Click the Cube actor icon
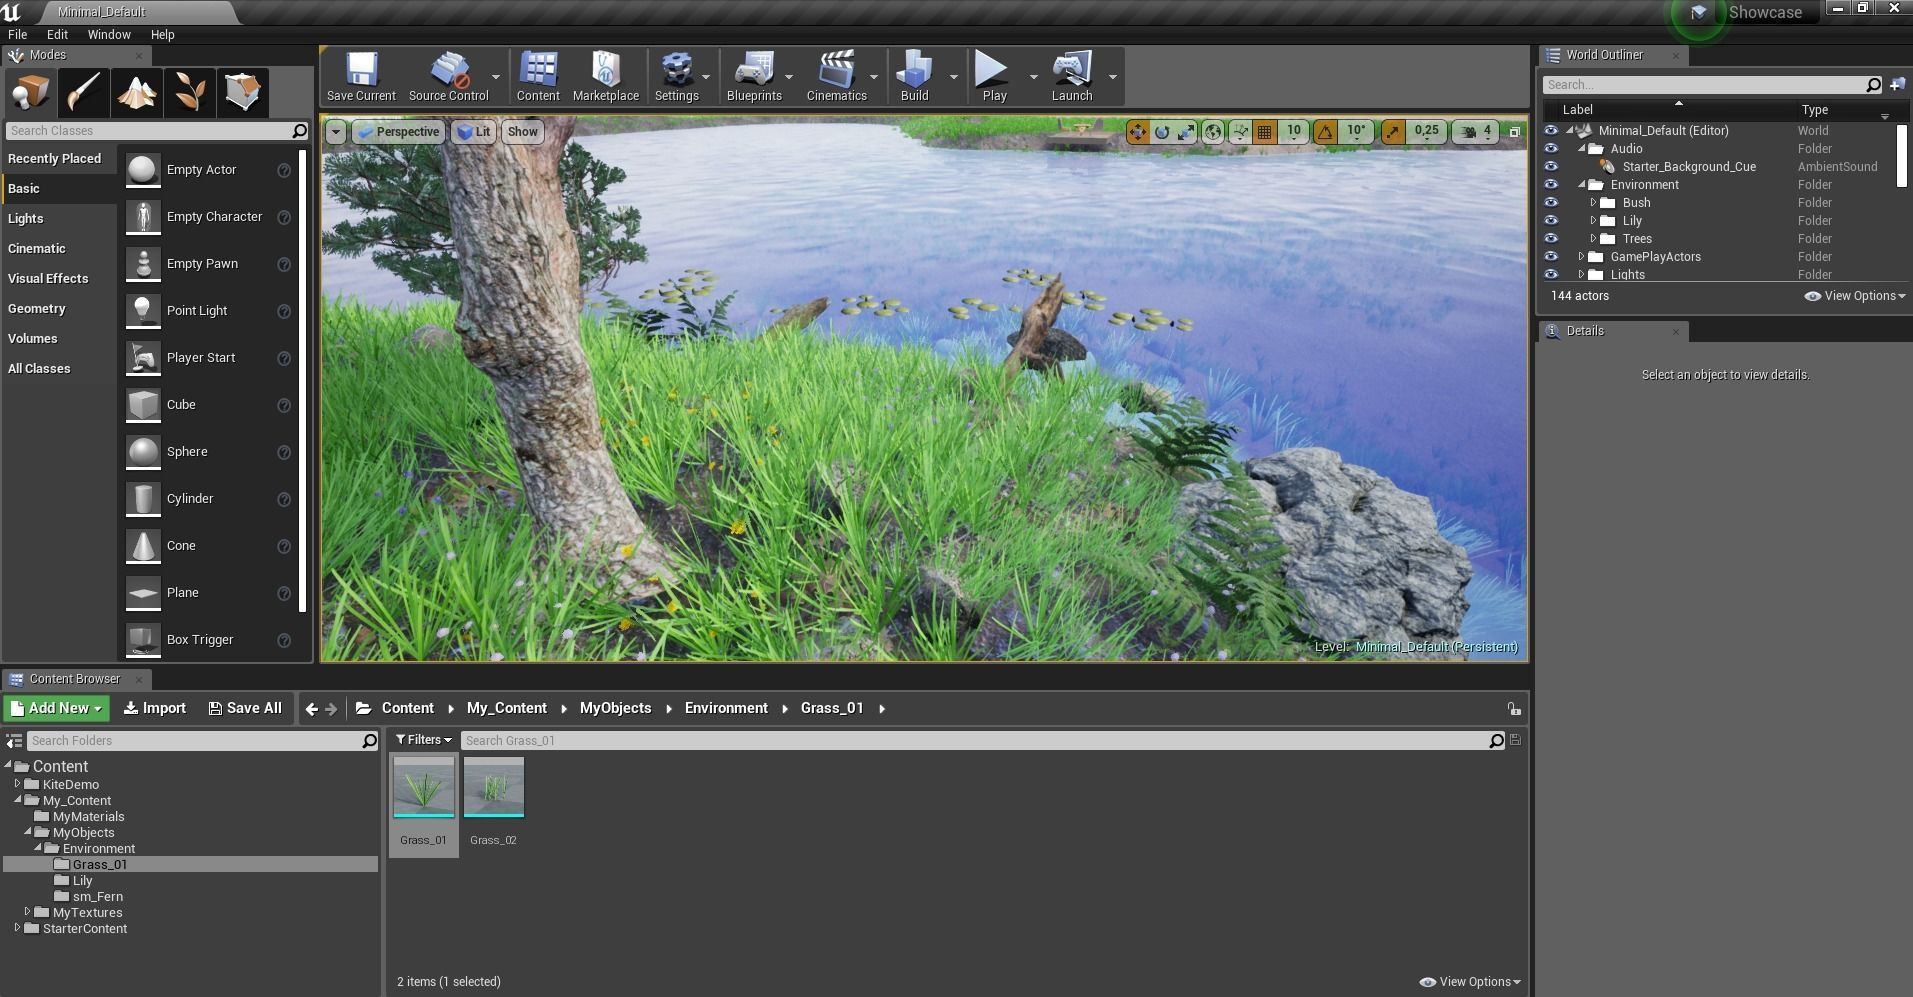 click(143, 405)
